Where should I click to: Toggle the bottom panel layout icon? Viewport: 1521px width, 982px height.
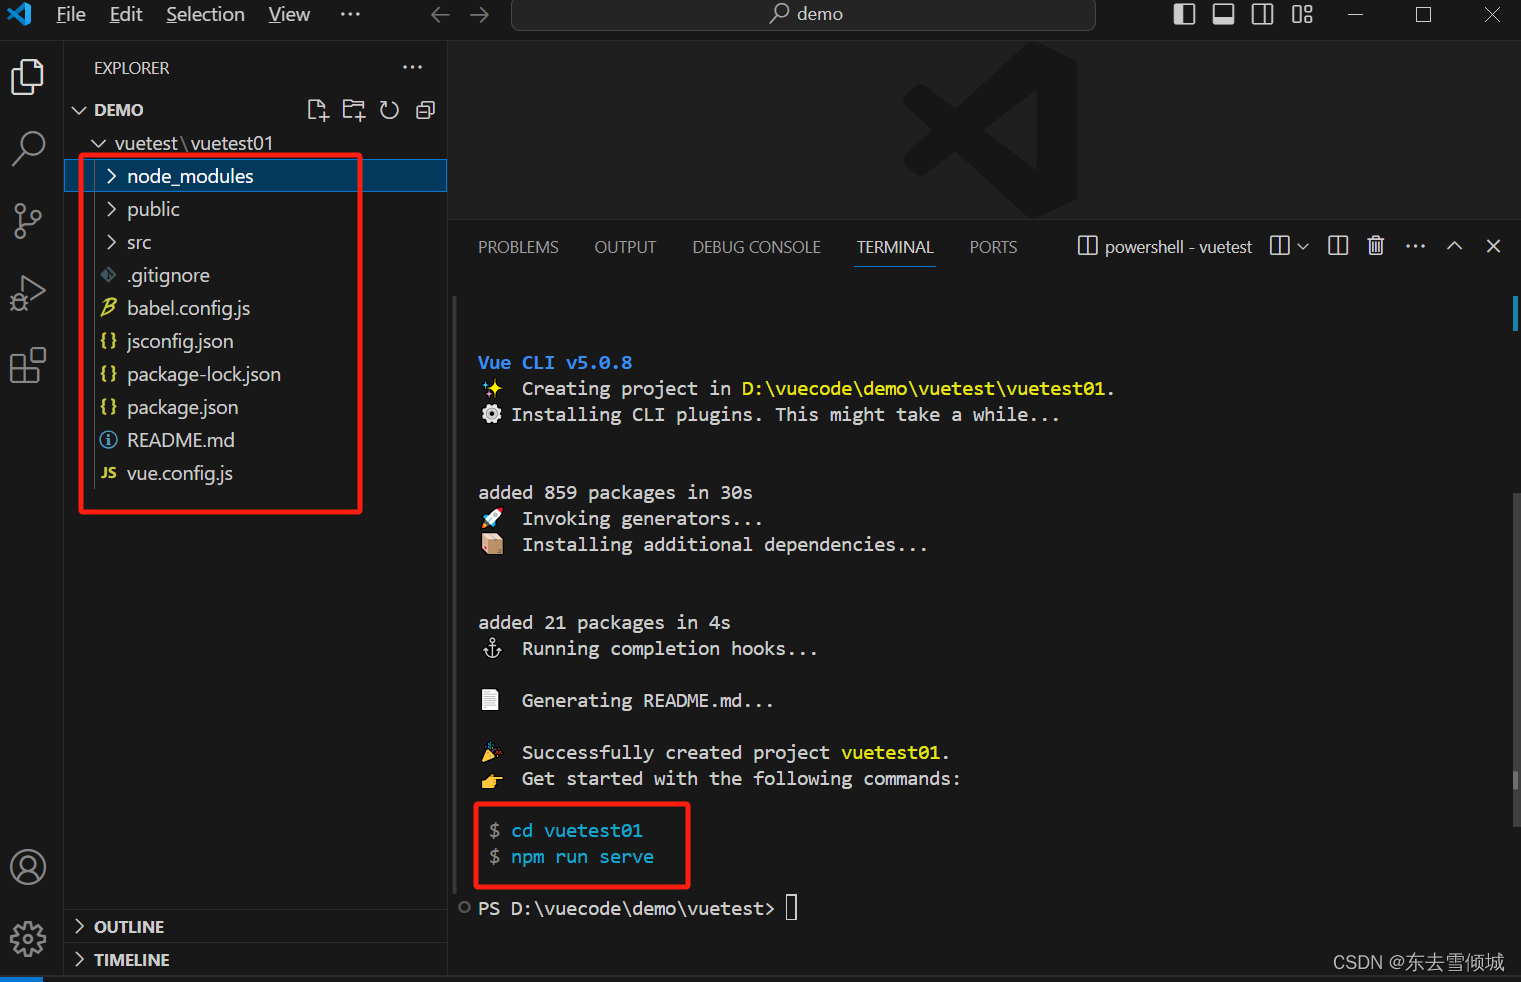tap(1223, 14)
